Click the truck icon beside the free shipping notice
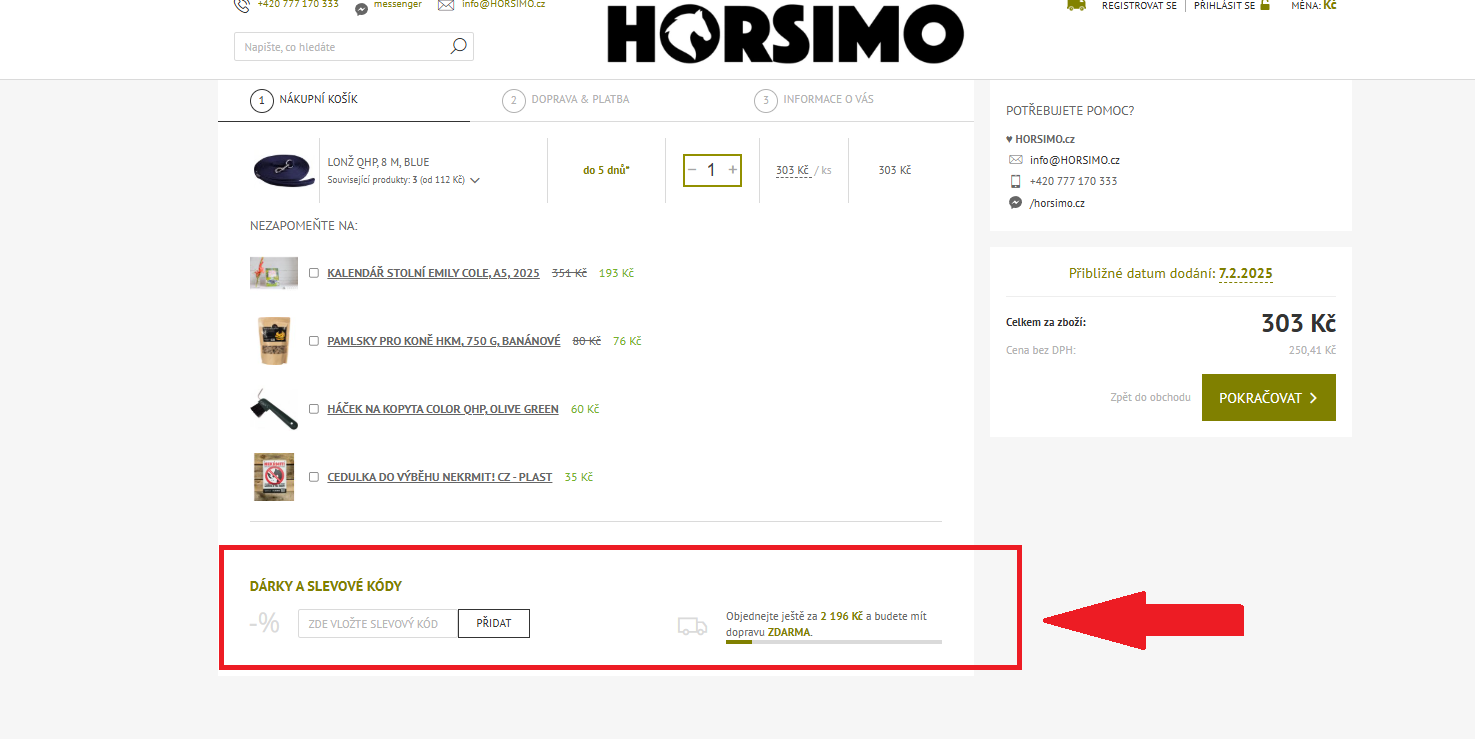1475x739 pixels. [x=692, y=626]
